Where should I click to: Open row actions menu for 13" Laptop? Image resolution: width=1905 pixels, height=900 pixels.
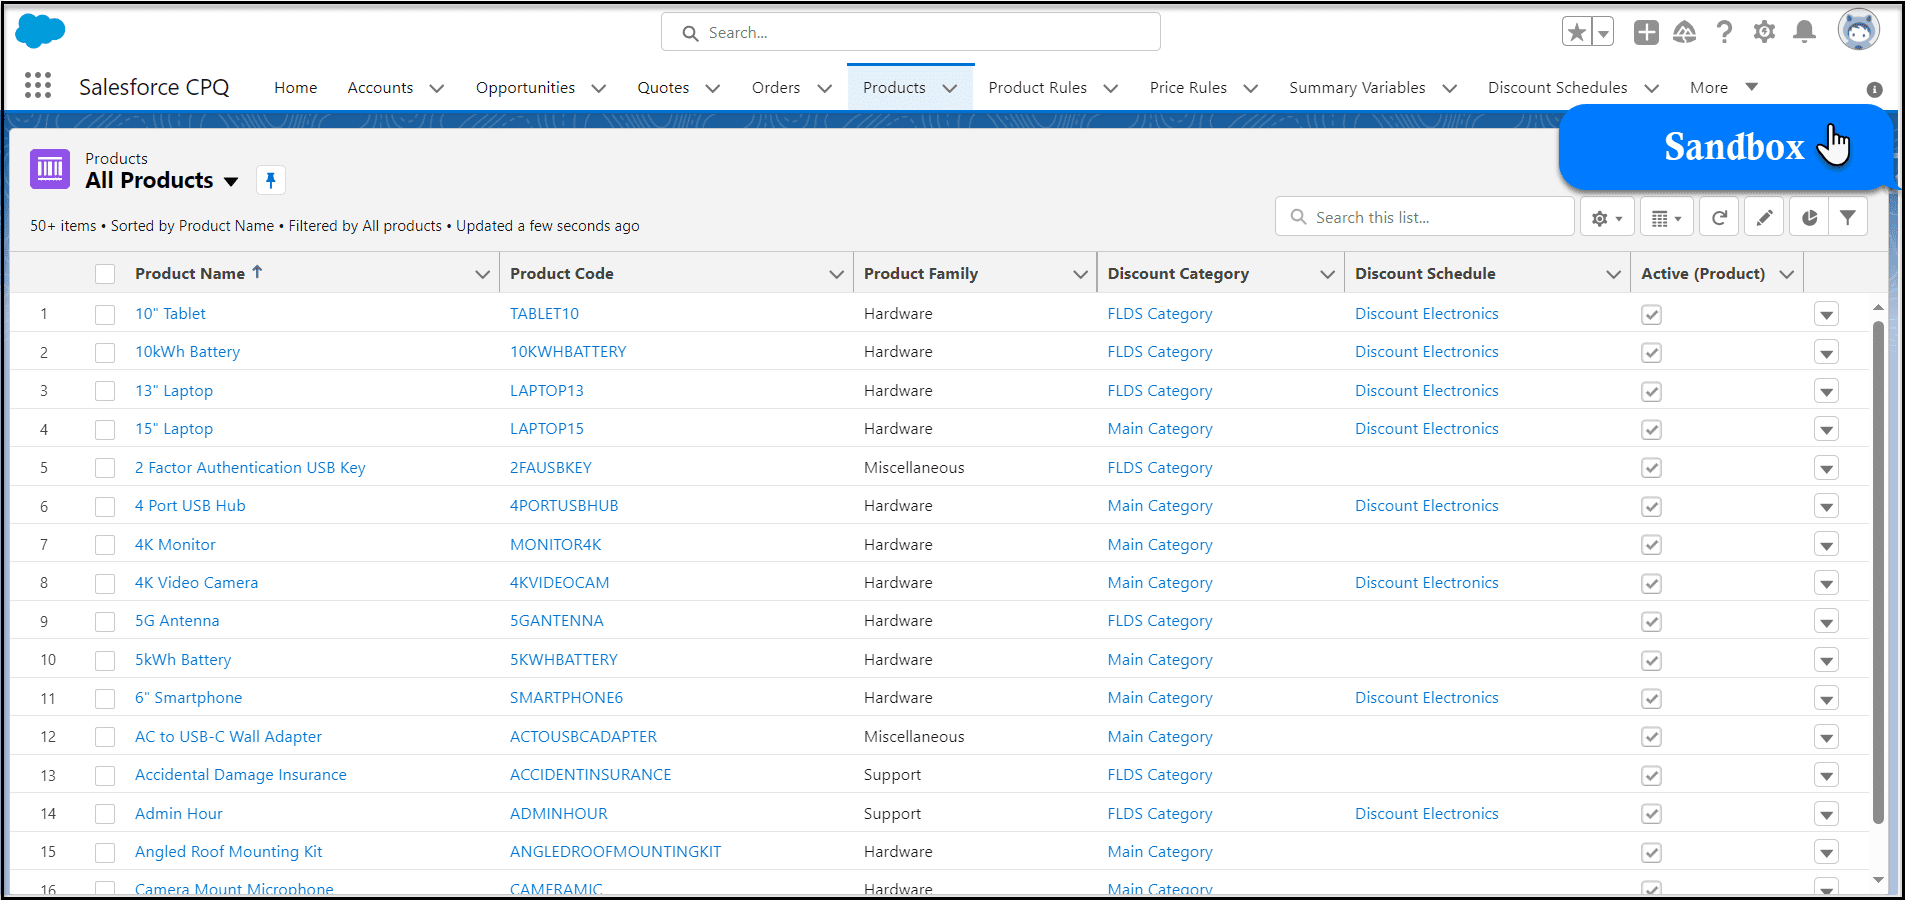(1826, 391)
